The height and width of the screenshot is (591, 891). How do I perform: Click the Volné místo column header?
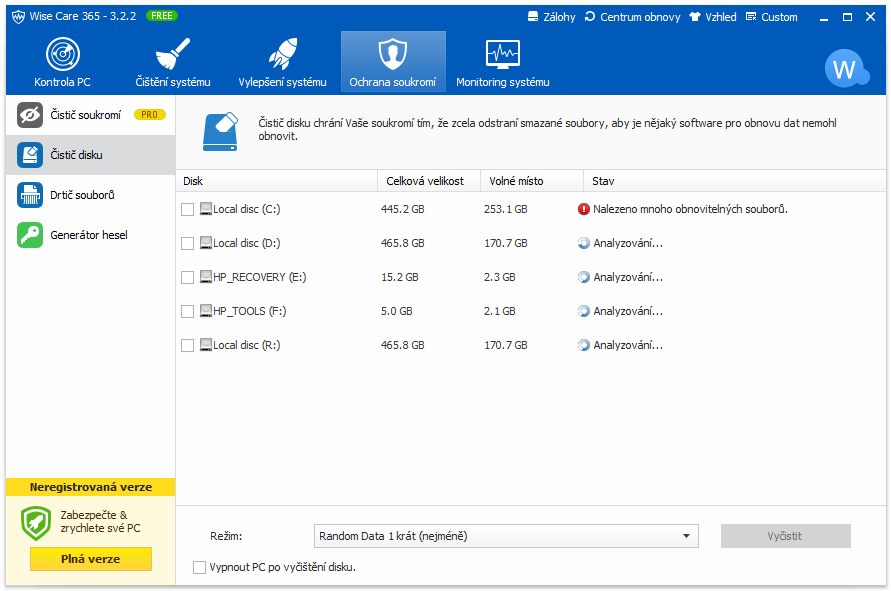click(532, 181)
